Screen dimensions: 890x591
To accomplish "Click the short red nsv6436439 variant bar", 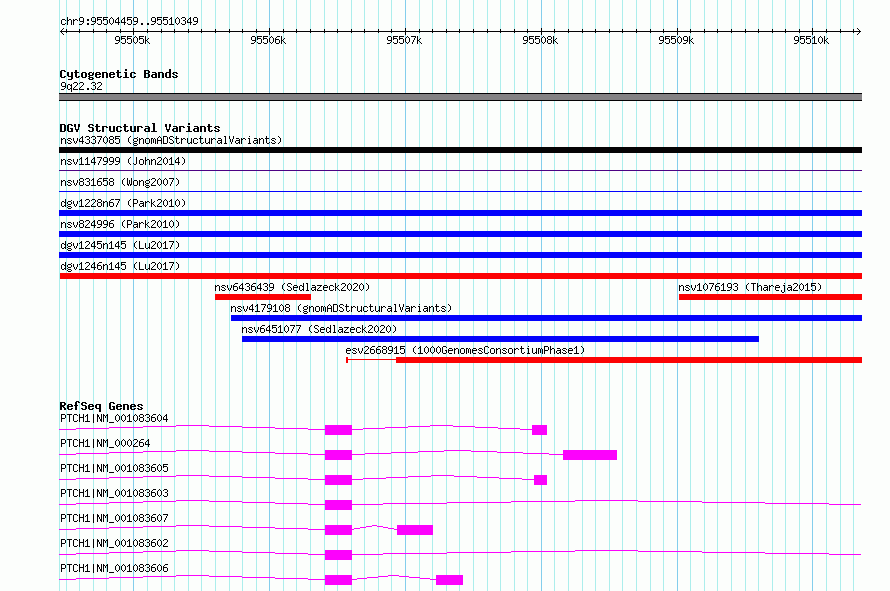I will (263, 297).
